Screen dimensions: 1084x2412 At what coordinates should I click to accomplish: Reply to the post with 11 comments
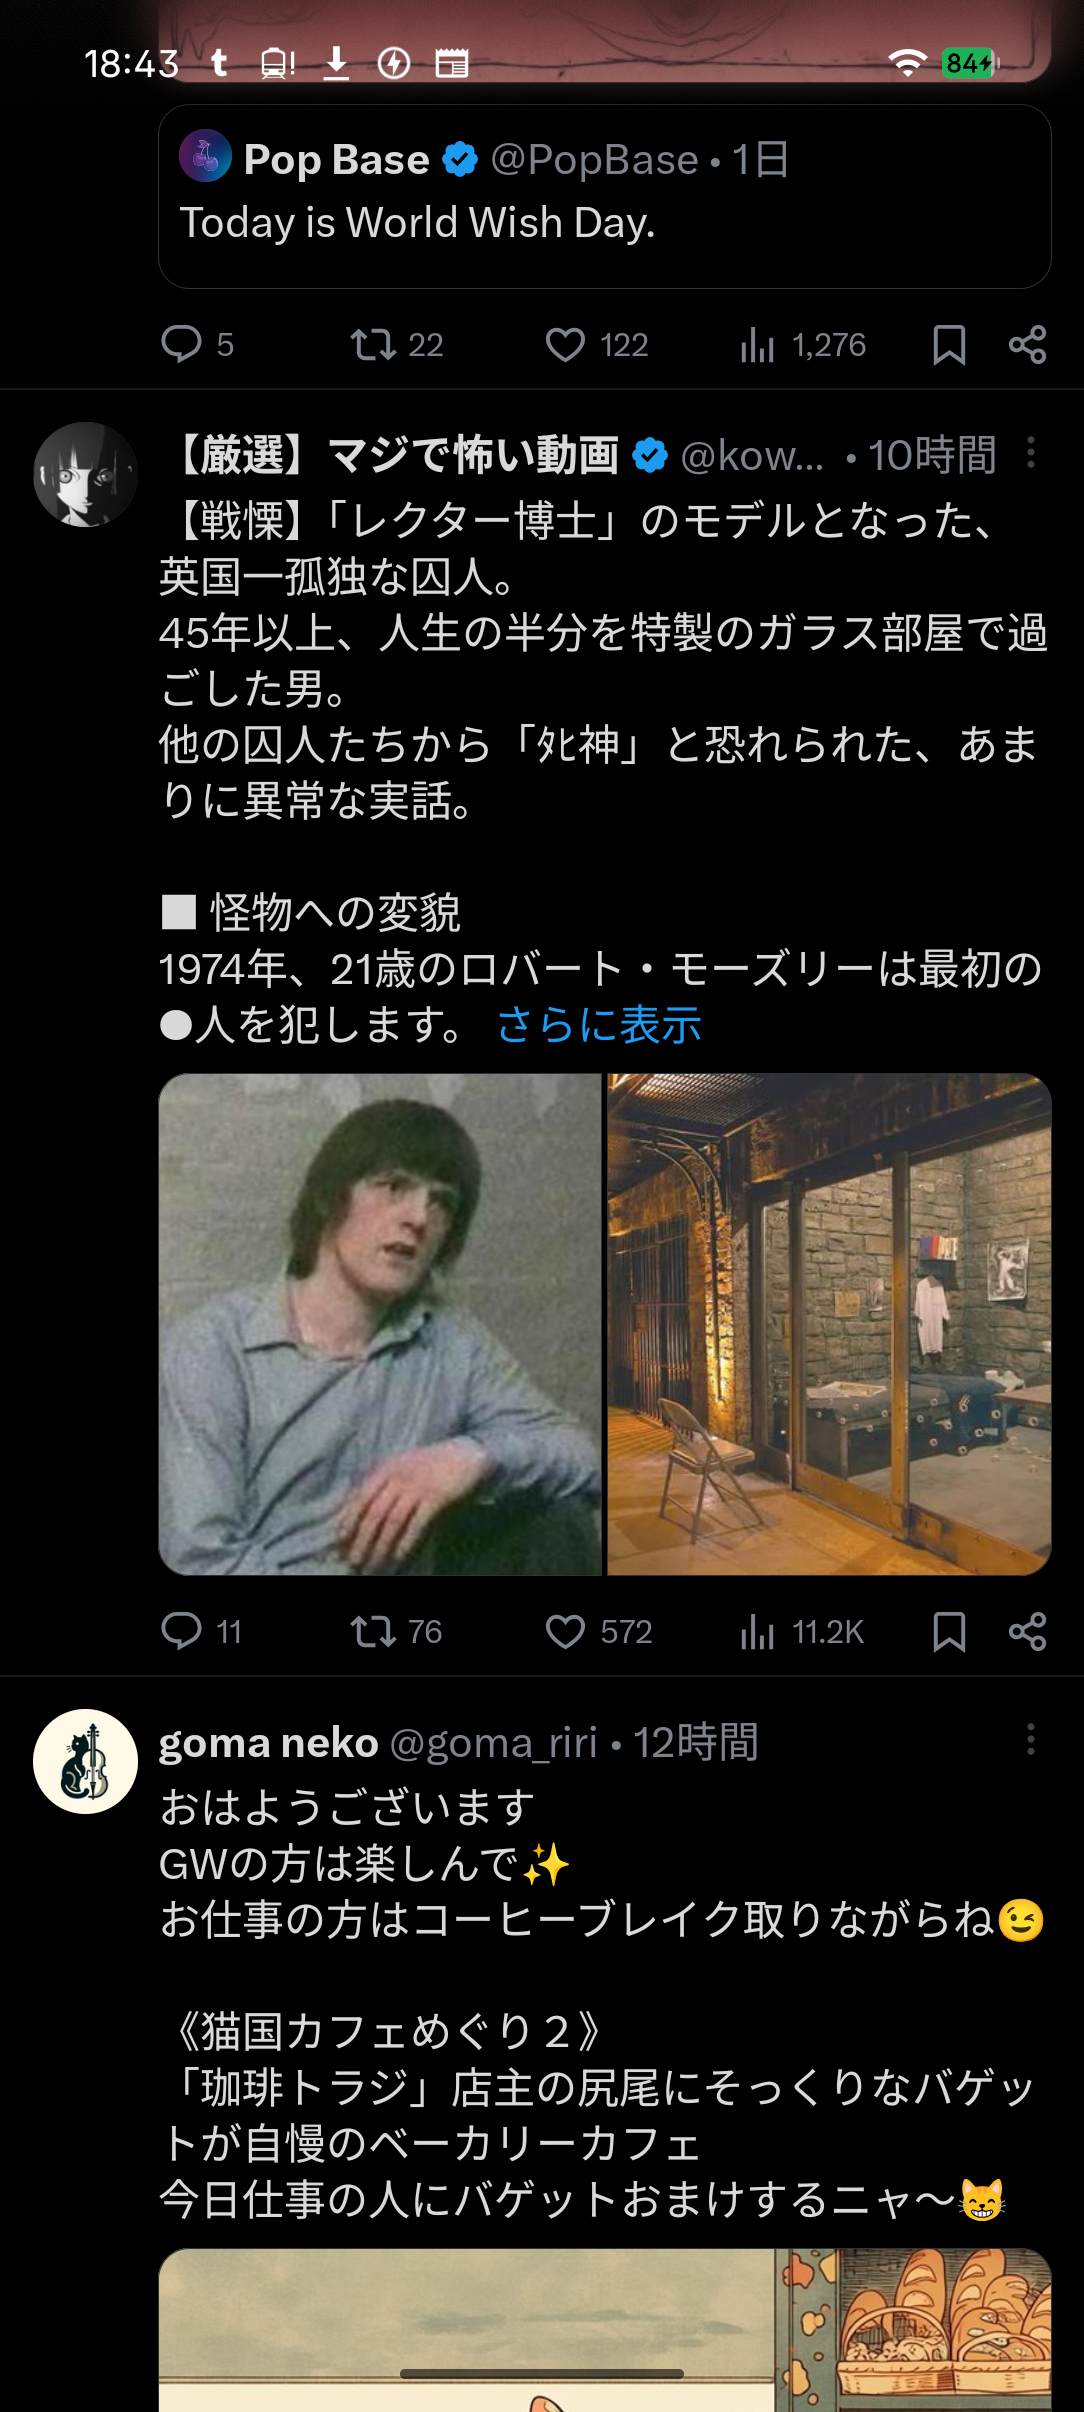182,1631
